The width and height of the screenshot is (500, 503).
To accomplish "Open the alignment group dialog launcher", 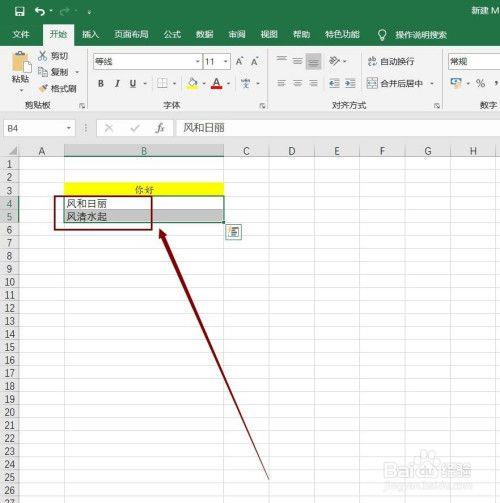I will [437, 106].
